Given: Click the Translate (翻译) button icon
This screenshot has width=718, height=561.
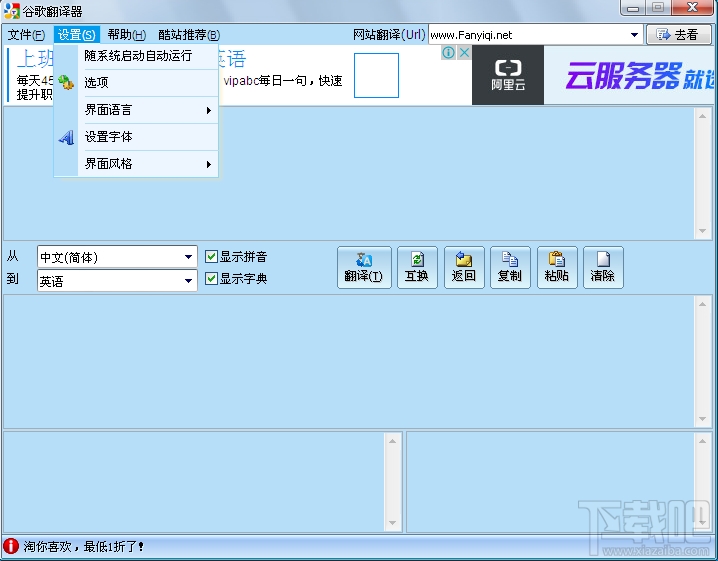Looking at the screenshot, I should point(364,260).
